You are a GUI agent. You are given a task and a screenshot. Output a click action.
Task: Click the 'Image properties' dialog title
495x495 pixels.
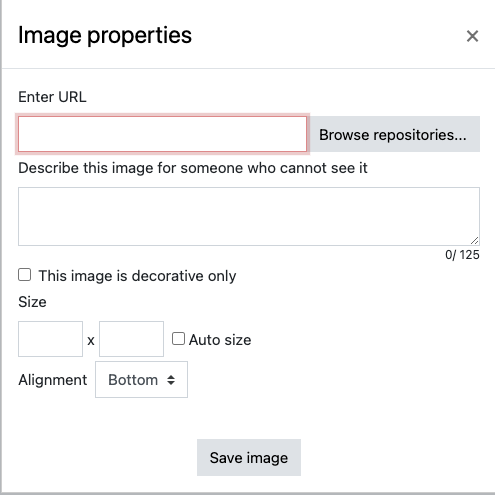[105, 35]
